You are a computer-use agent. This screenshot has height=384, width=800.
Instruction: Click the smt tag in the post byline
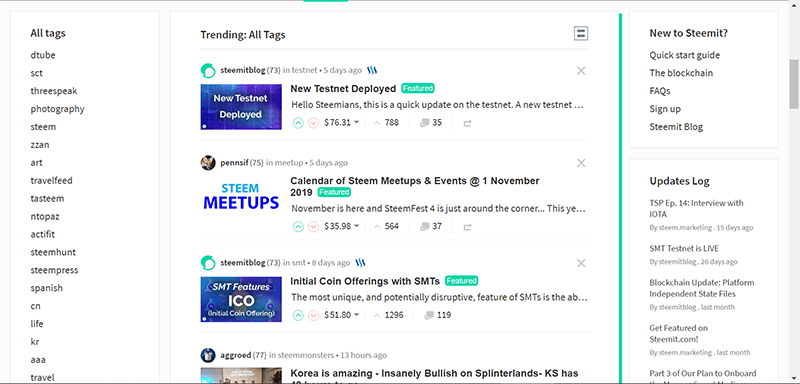tap(299, 263)
